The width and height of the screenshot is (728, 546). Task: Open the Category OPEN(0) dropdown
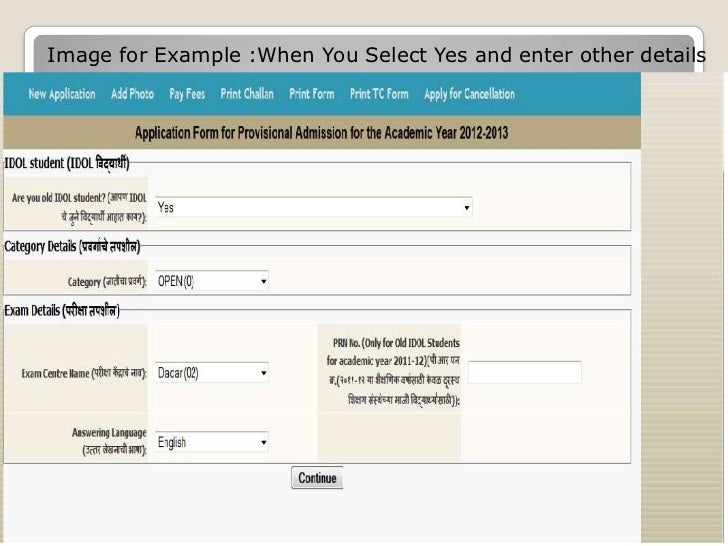coord(211,282)
